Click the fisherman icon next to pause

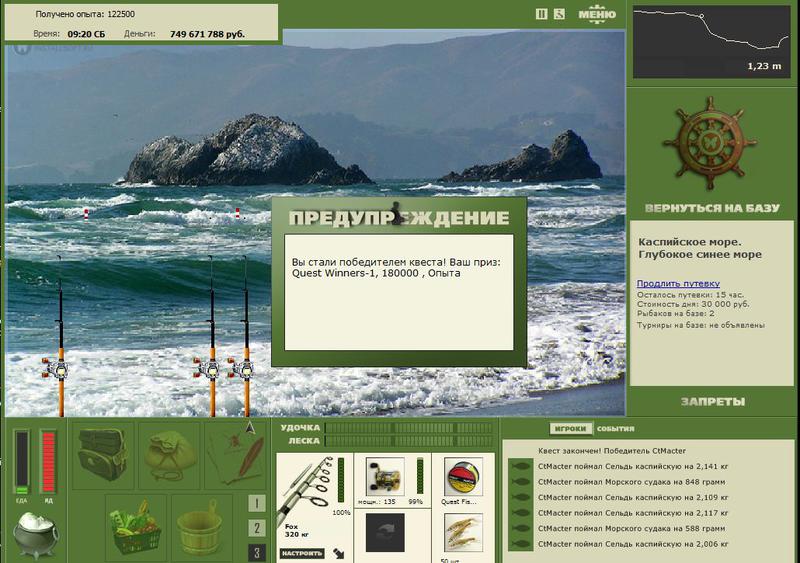[x=559, y=14]
